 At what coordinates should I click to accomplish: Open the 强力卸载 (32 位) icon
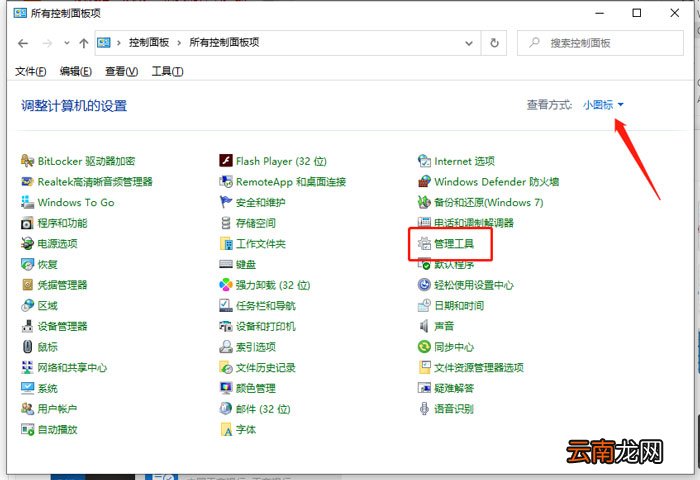pyautogui.click(x=226, y=285)
